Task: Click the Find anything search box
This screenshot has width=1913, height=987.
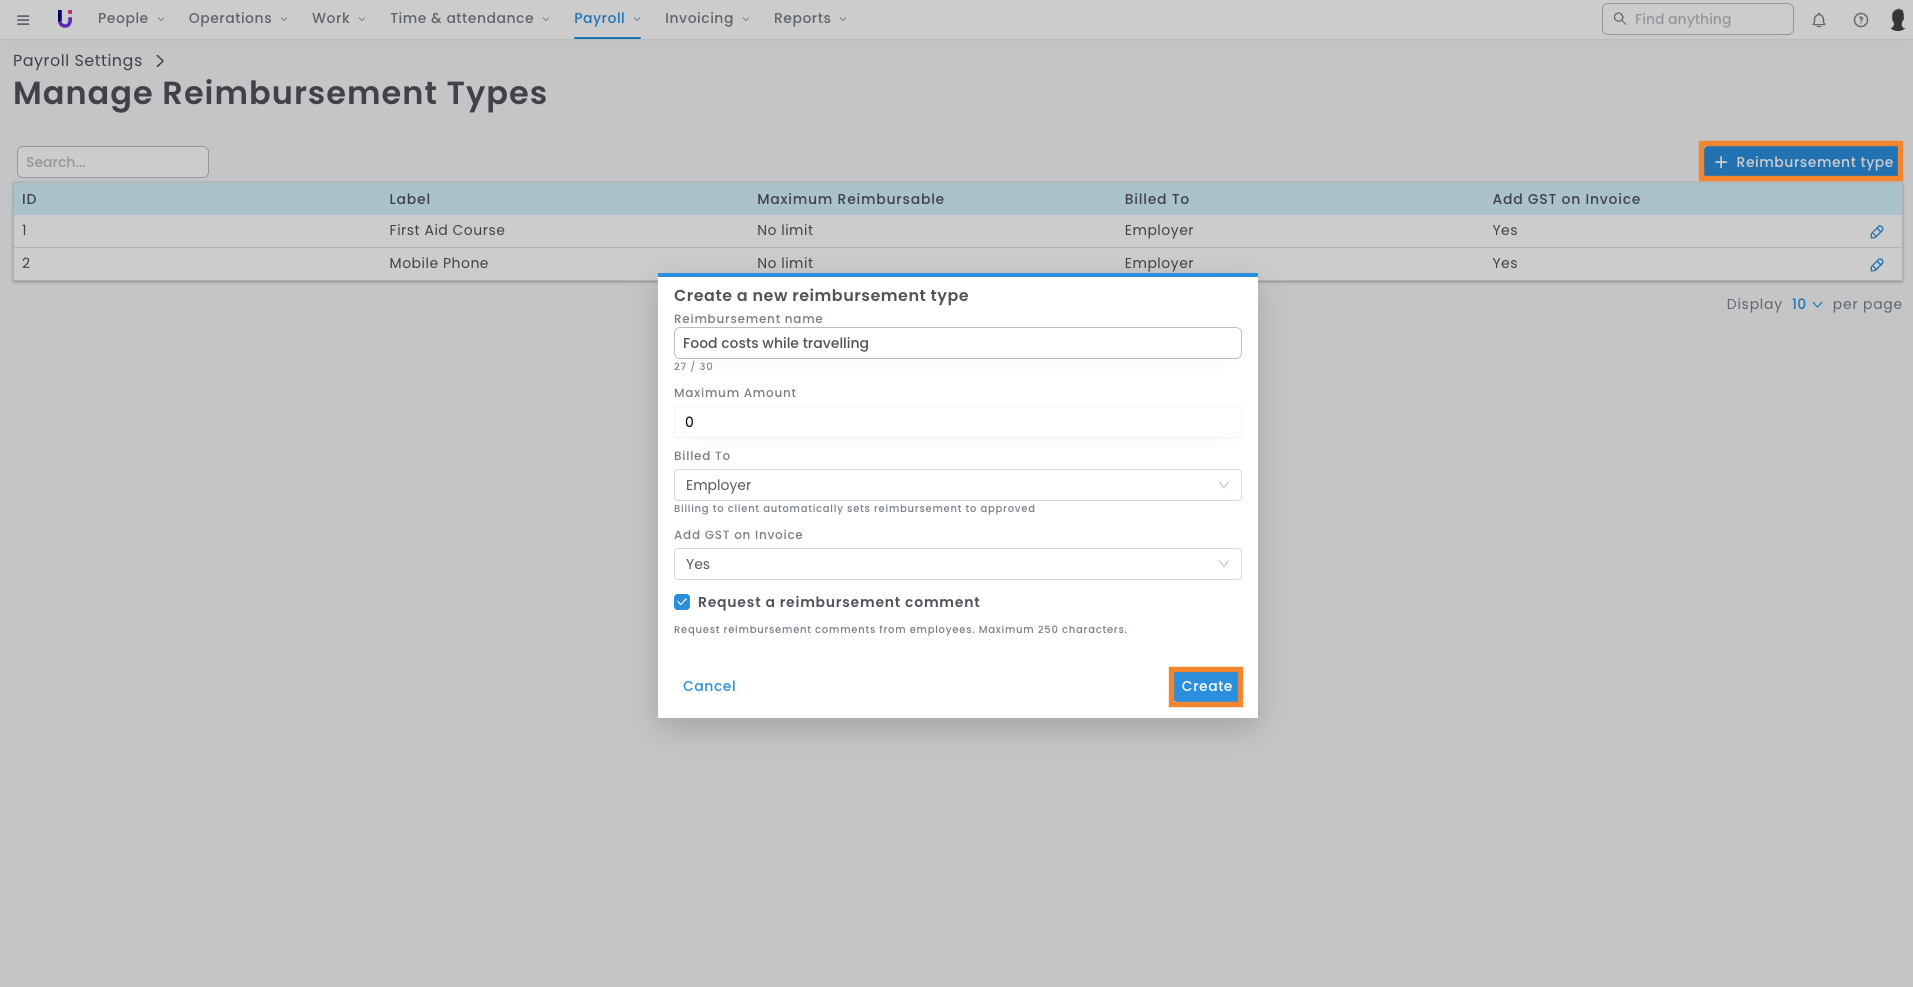Action: (1697, 19)
